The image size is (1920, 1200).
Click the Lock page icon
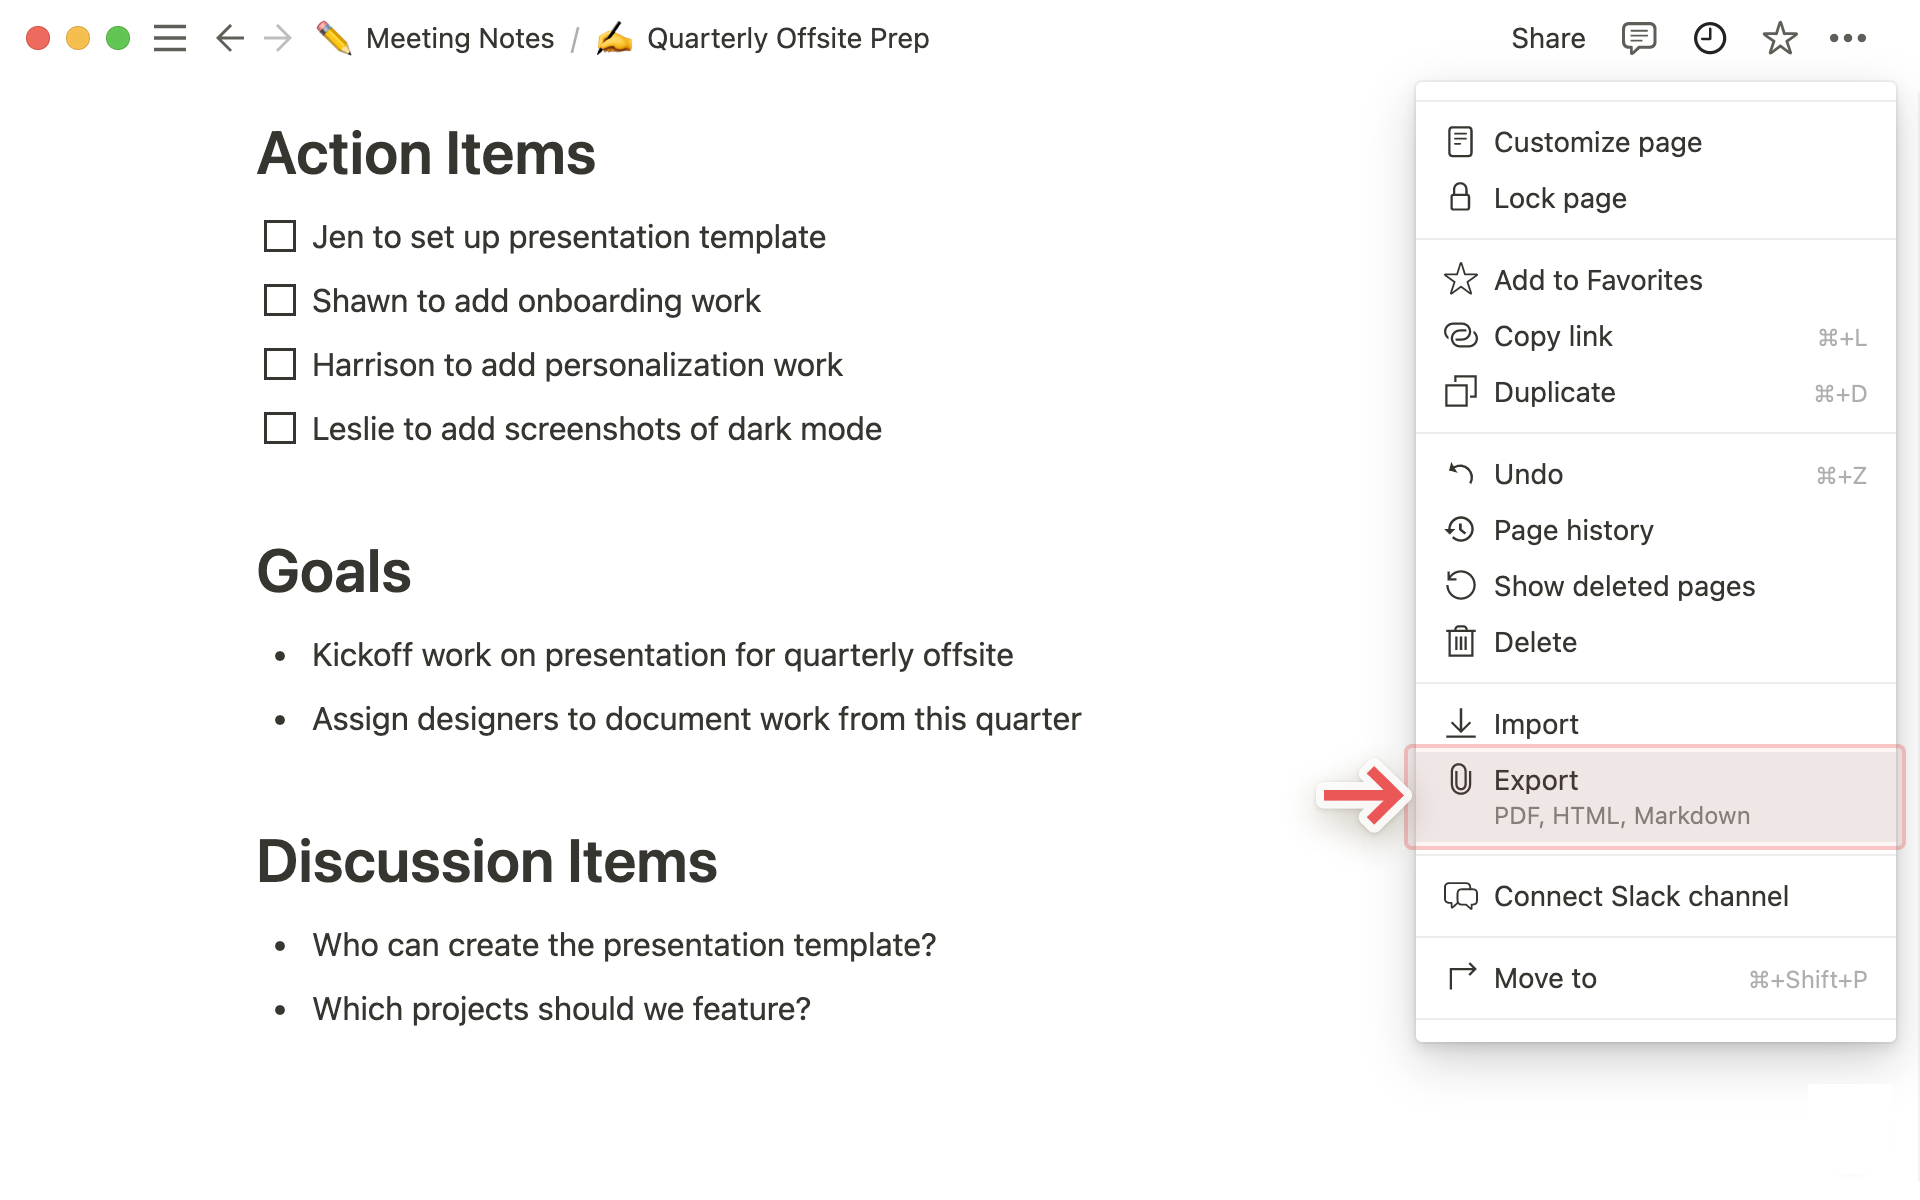pos(1461,198)
